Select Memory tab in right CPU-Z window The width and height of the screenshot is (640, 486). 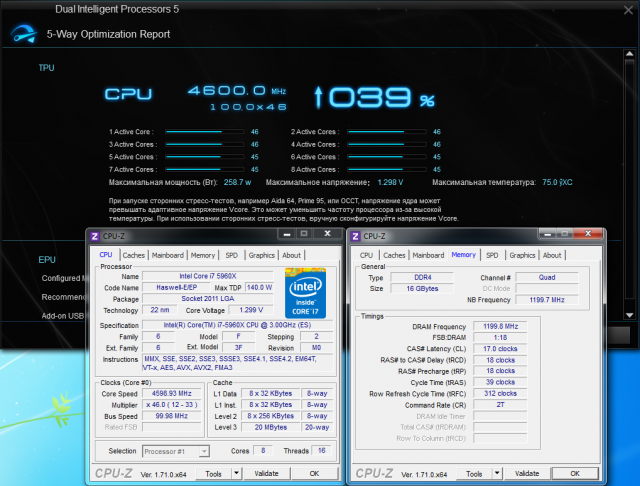464,254
